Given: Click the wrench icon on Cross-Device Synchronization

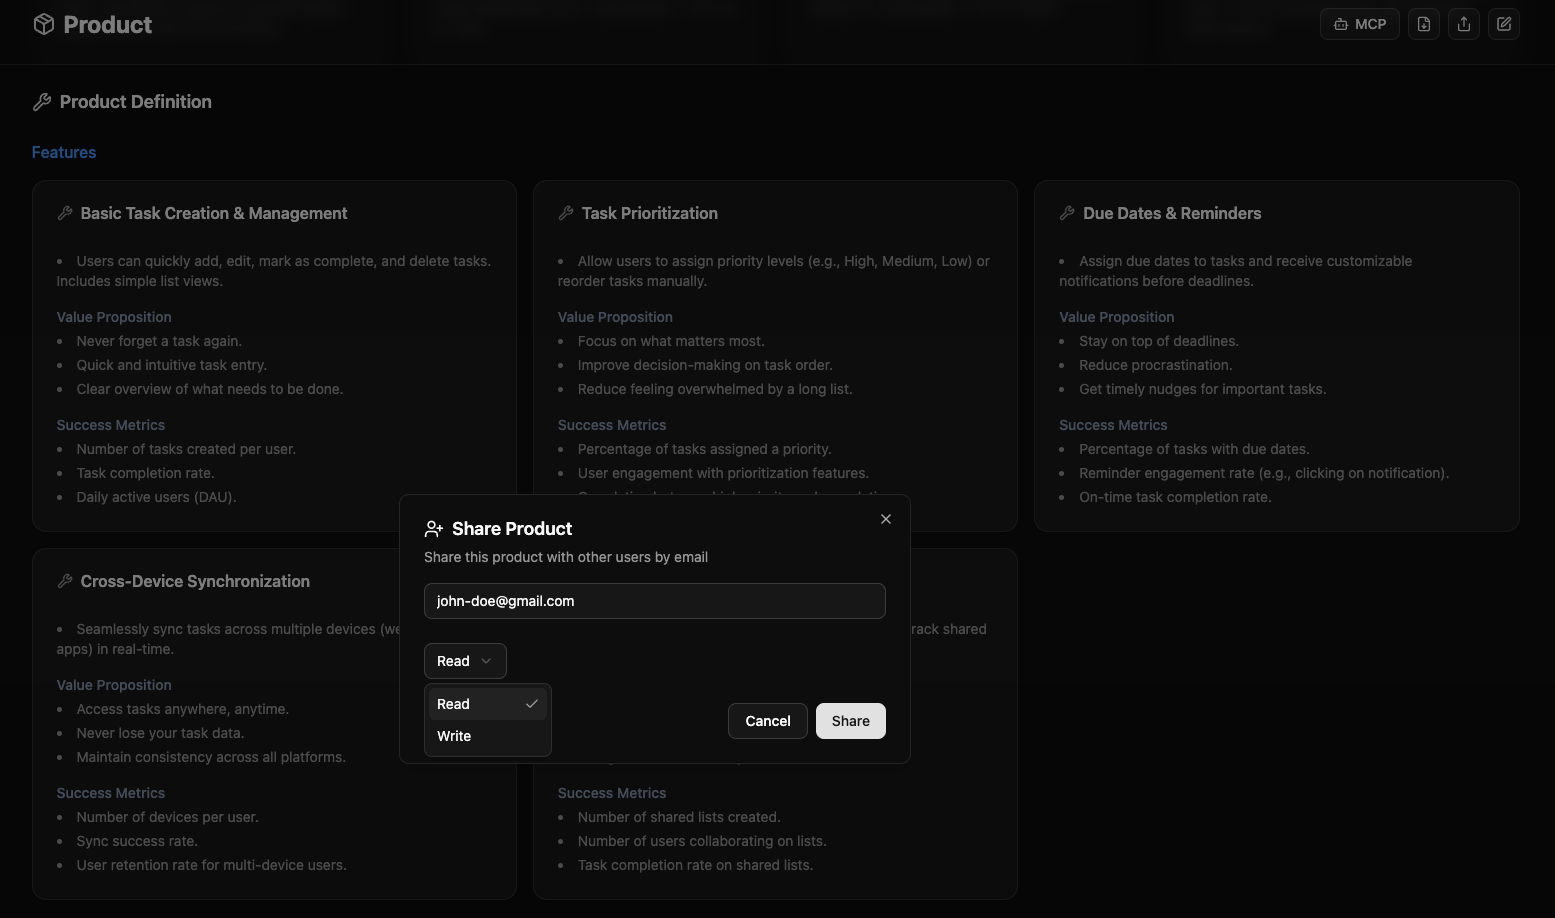Looking at the screenshot, I should [65, 580].
